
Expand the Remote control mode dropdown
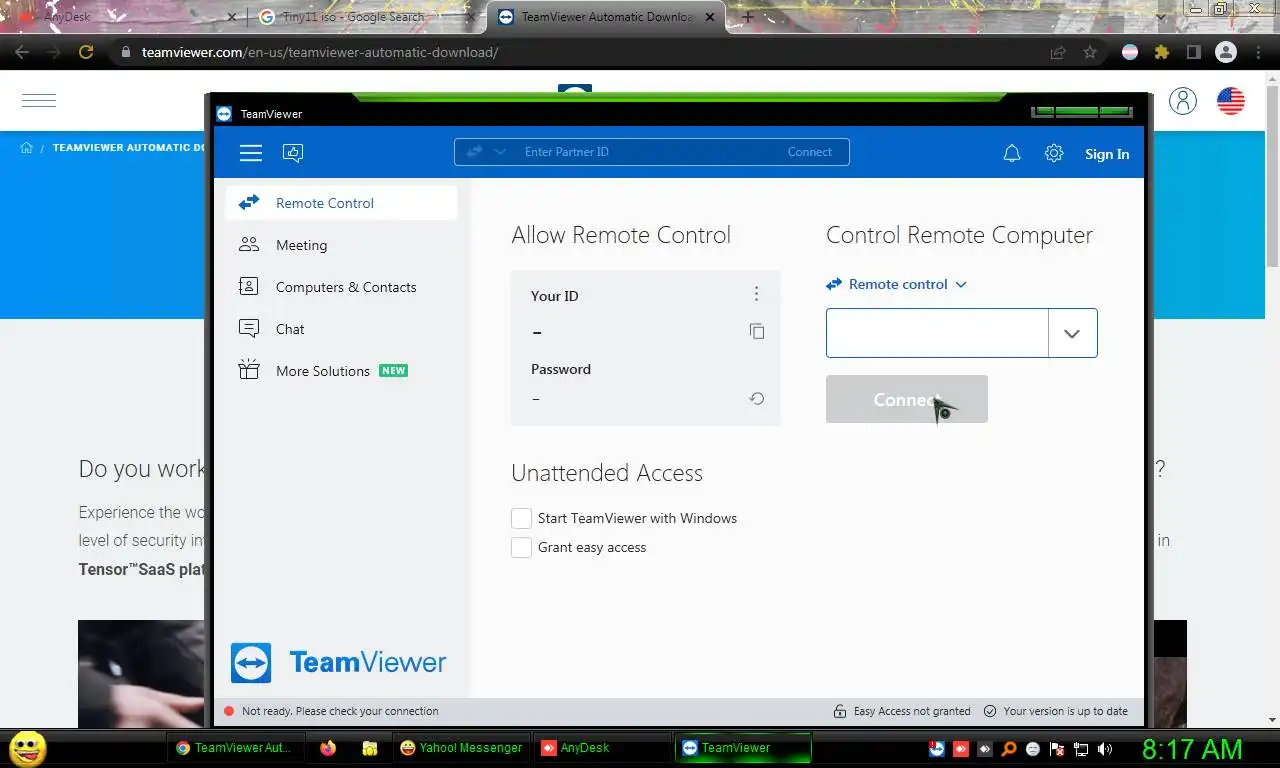point(897,284)
